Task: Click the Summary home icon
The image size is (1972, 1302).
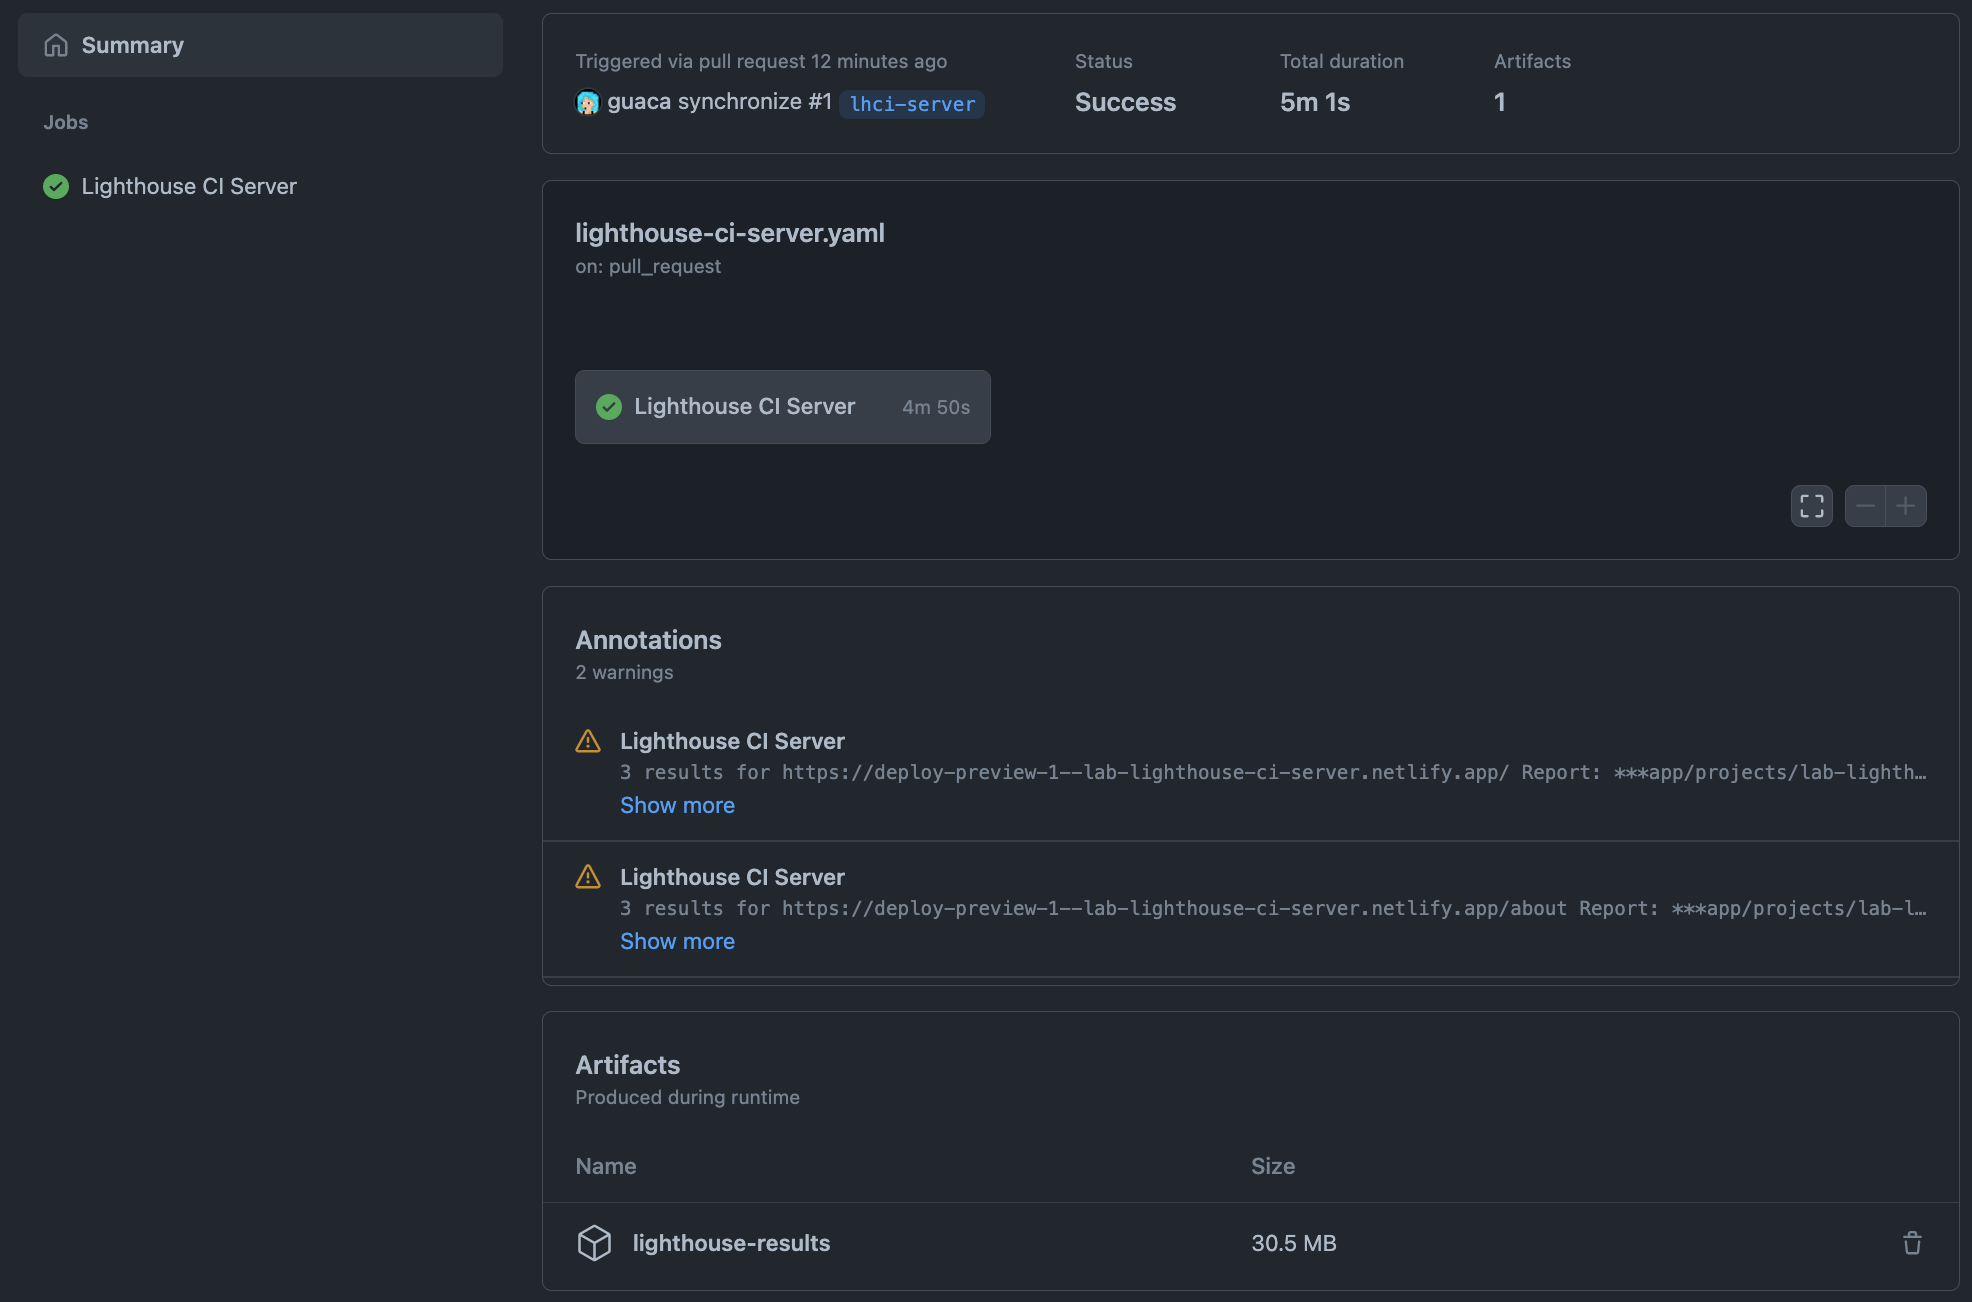Action: pos(56,45)
